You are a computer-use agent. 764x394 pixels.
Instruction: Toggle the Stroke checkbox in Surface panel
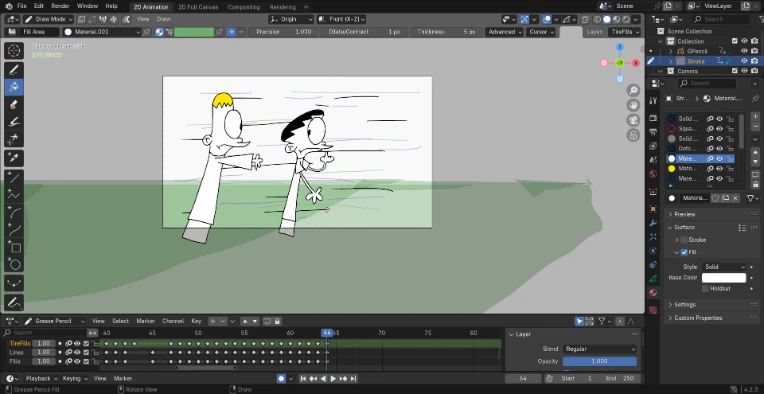coord(684,240)
